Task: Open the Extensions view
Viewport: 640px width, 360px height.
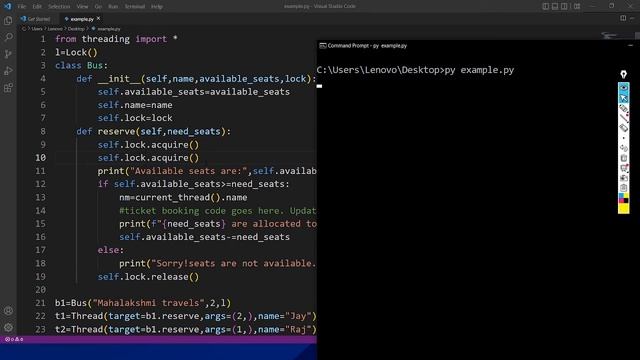Action: (x=8, y=88)
